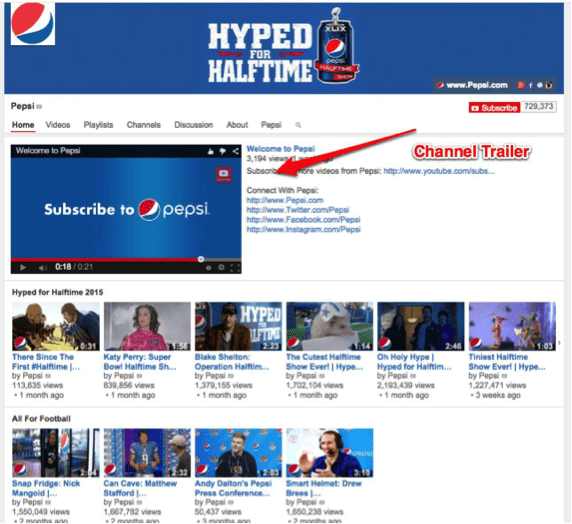The image size is (572, 524).
Task: Open All For Football section heading
Action: pos(41,419)
